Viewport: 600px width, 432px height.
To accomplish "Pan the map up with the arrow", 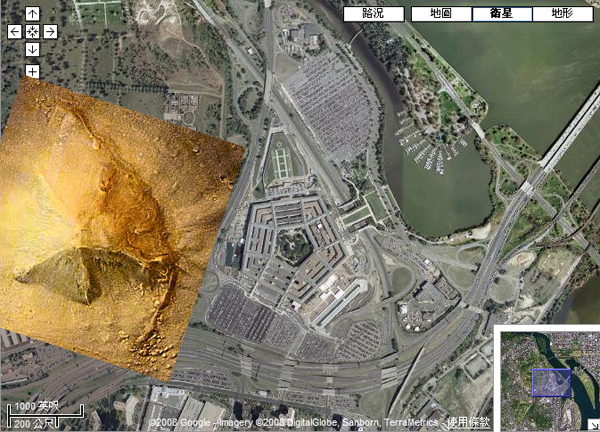I will [32, 14].
